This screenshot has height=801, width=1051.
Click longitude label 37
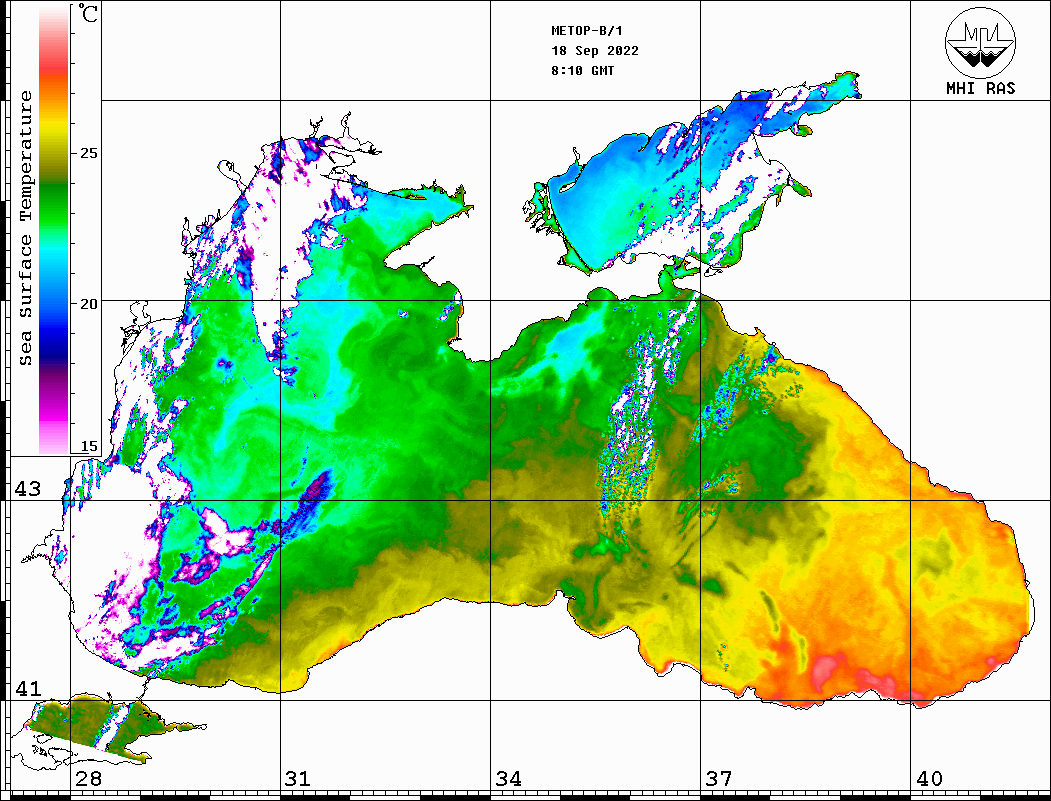[x=719, y=778]
